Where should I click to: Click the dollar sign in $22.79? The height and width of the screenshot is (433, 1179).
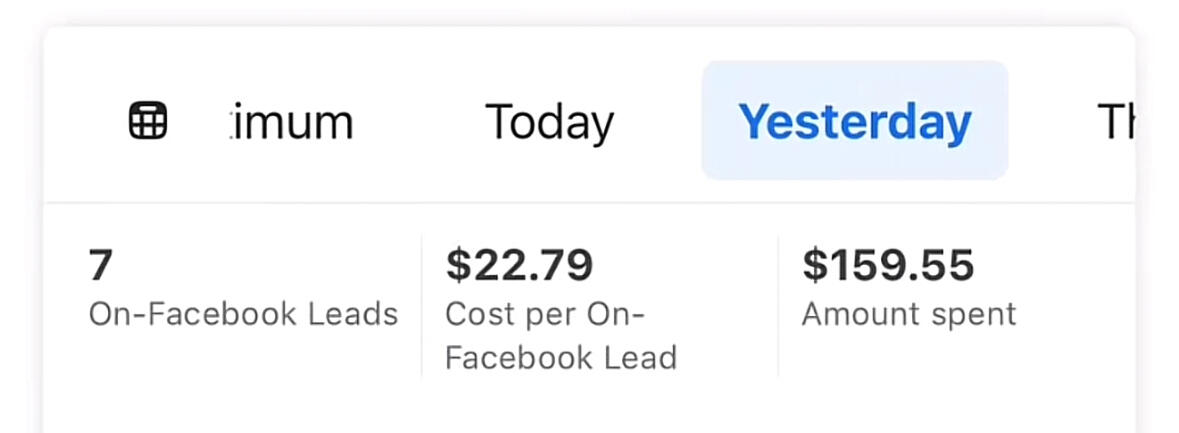[458, 265]
